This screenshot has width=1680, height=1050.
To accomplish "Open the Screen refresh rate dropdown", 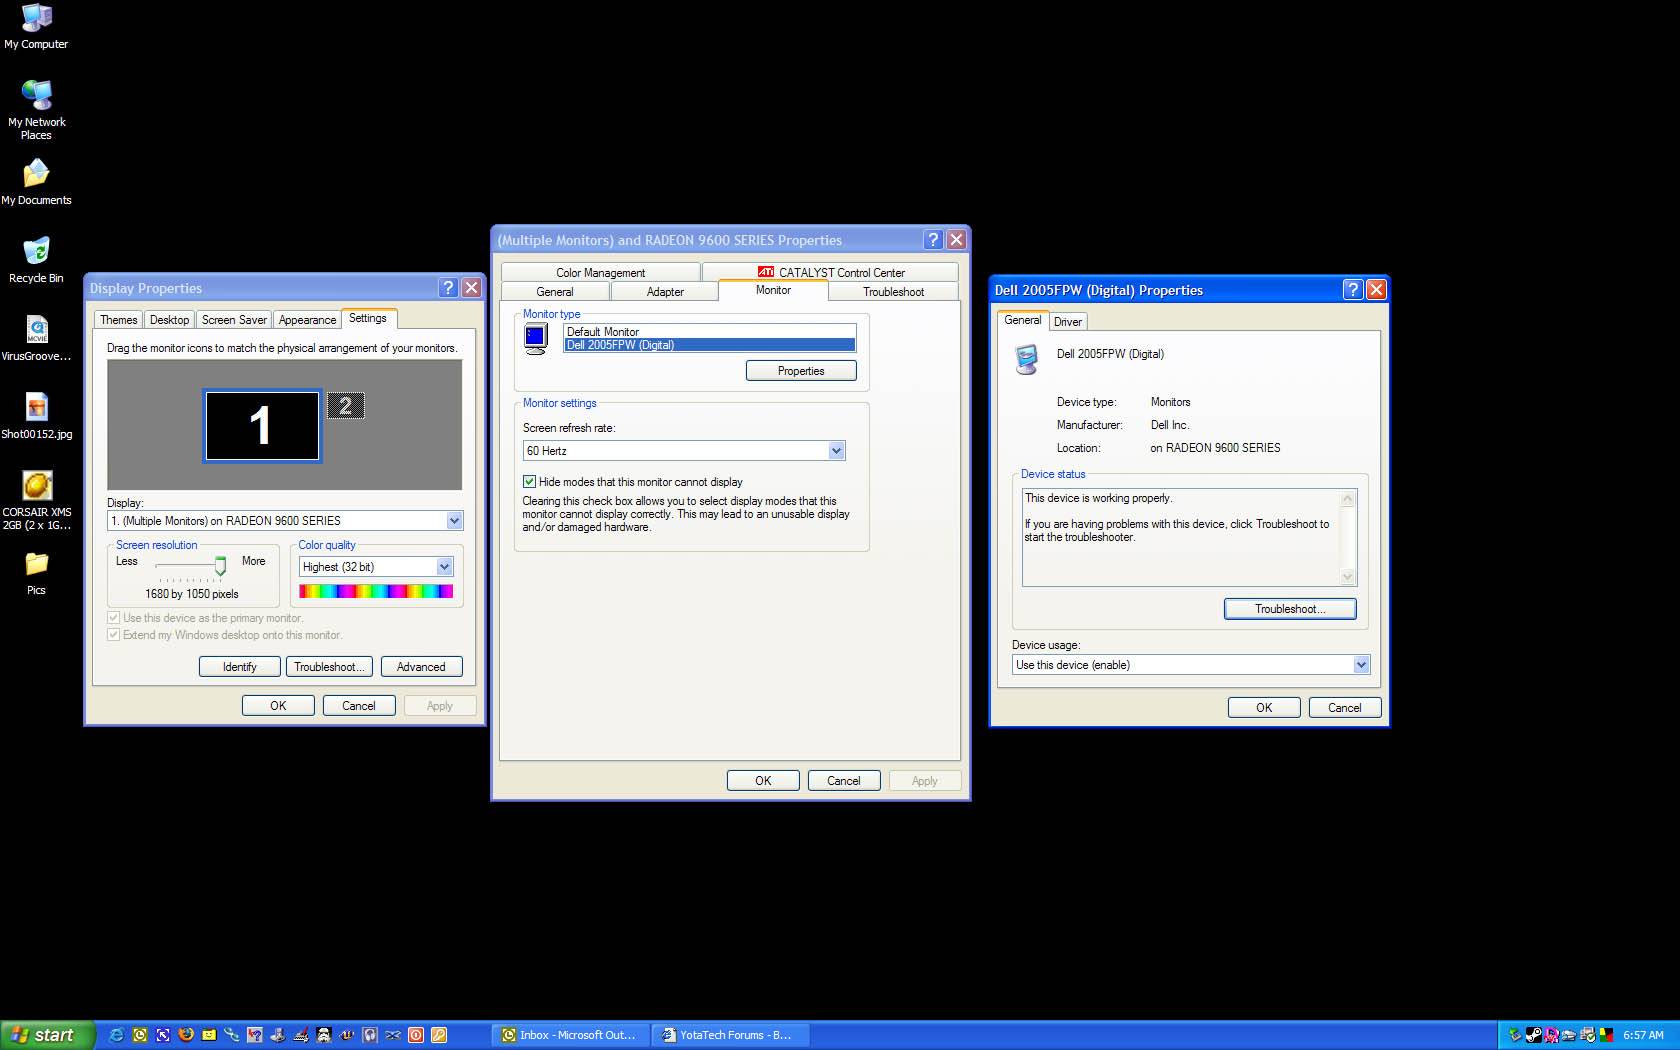I will 836,451.
